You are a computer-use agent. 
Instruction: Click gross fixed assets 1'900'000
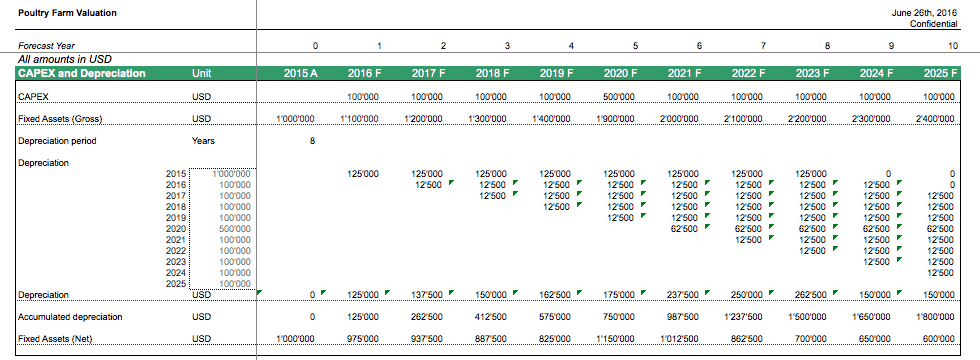pos(617,119)
